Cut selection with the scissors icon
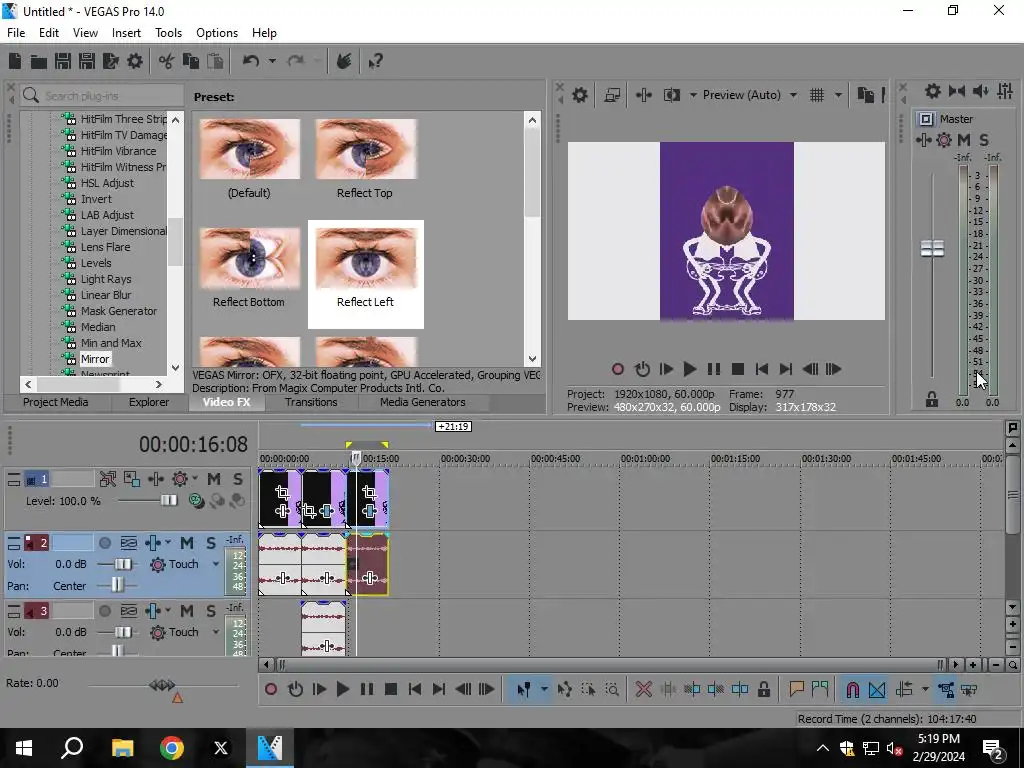Screen dimensions: 1024x768 point(167,61)
